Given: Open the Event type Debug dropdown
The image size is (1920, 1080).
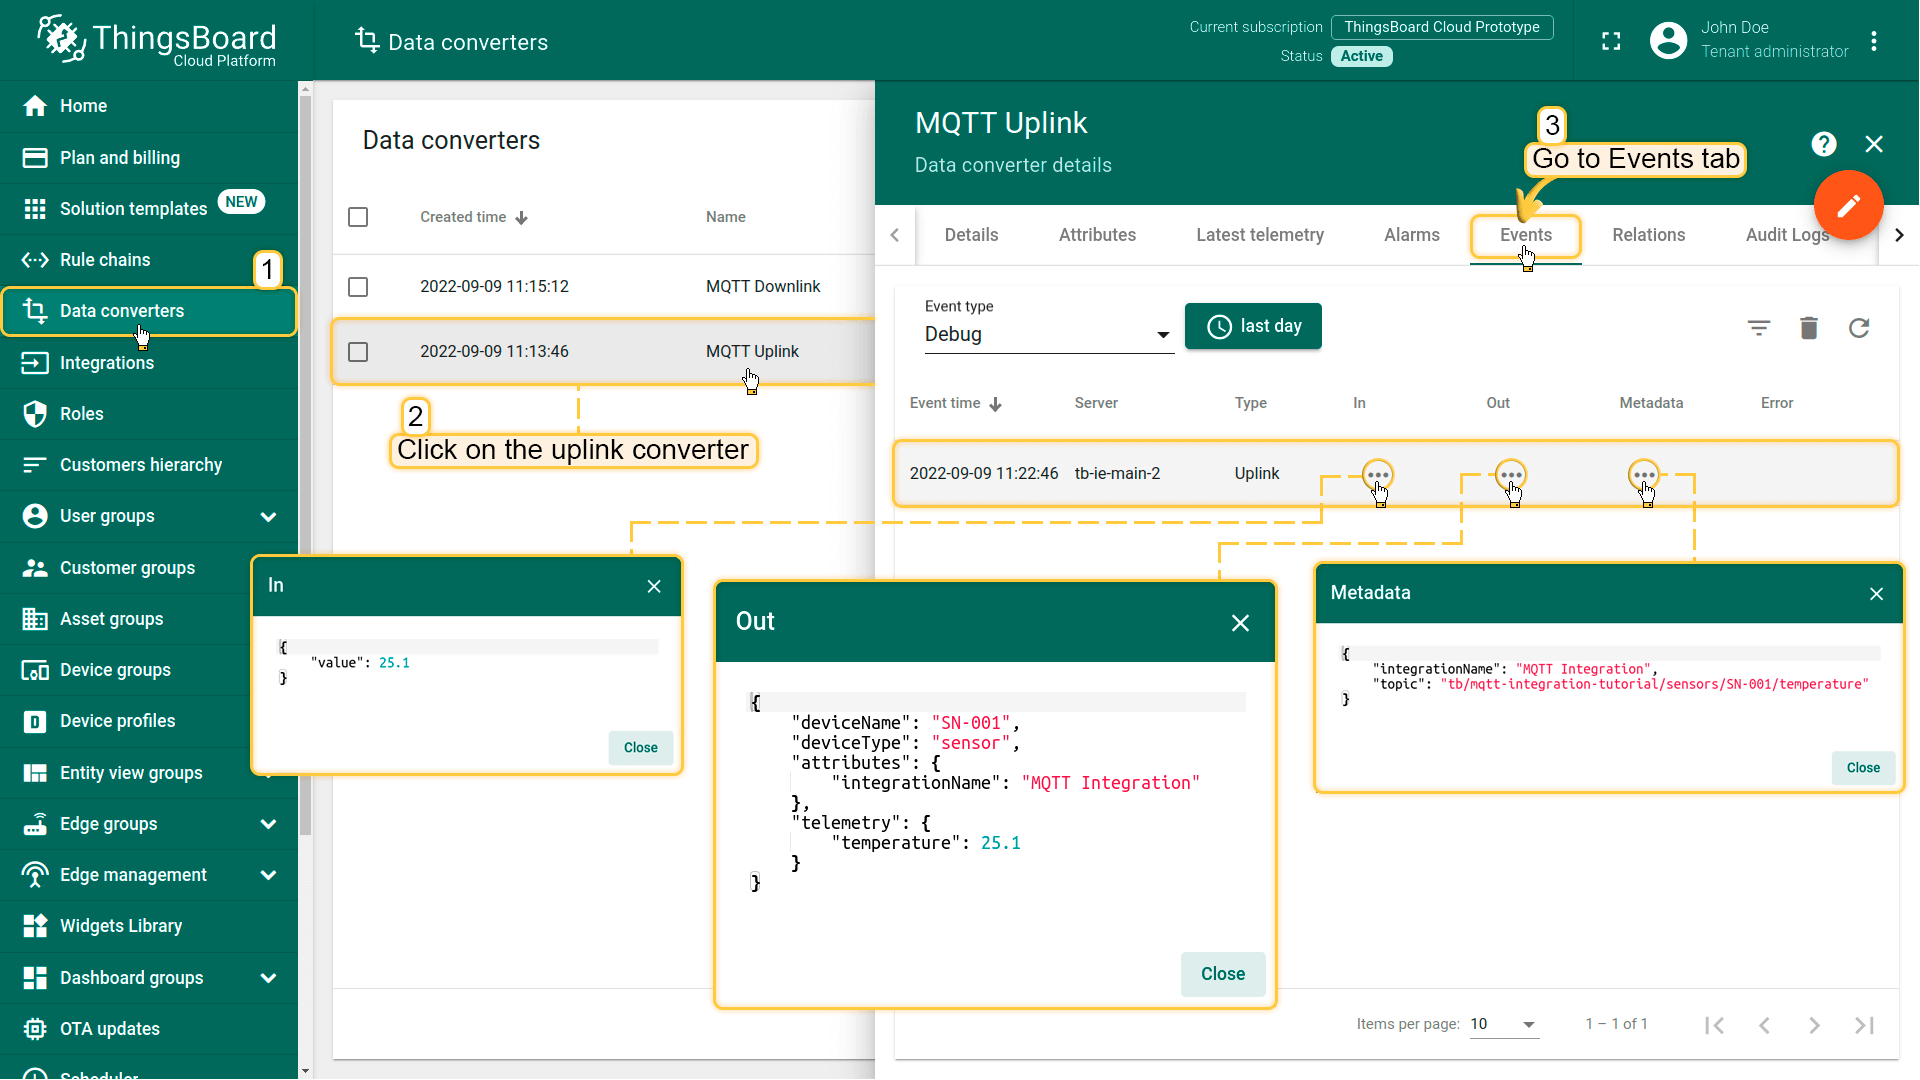Looking at the screenshot, I should coord(1048,335).
